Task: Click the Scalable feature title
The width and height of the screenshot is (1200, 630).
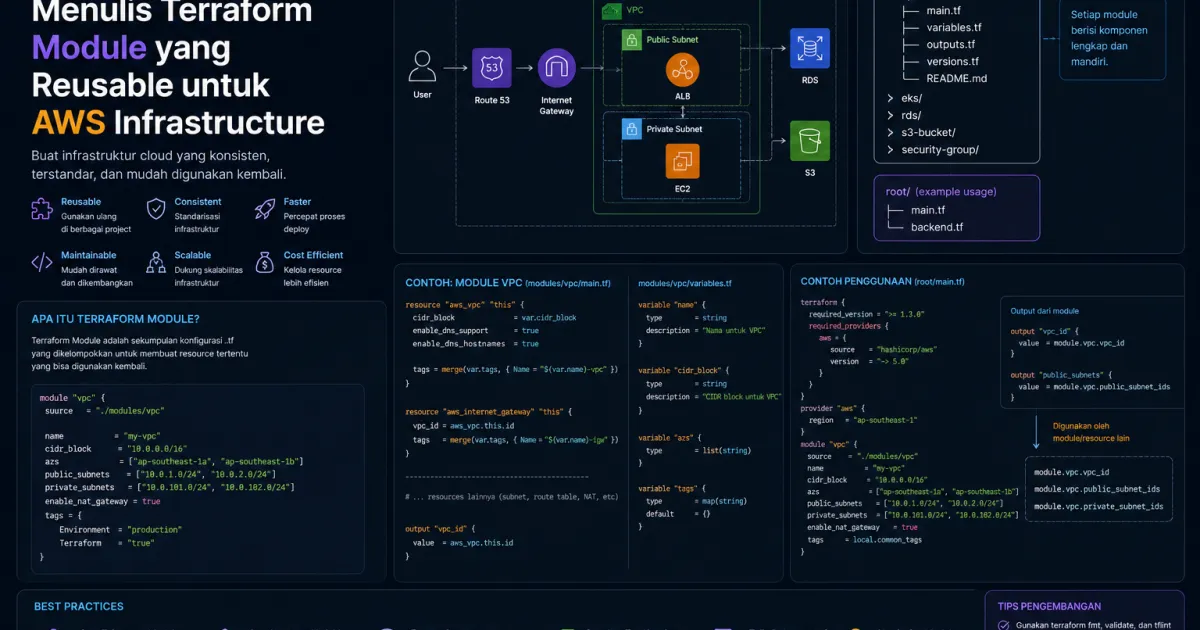Action: click(193, 255)
